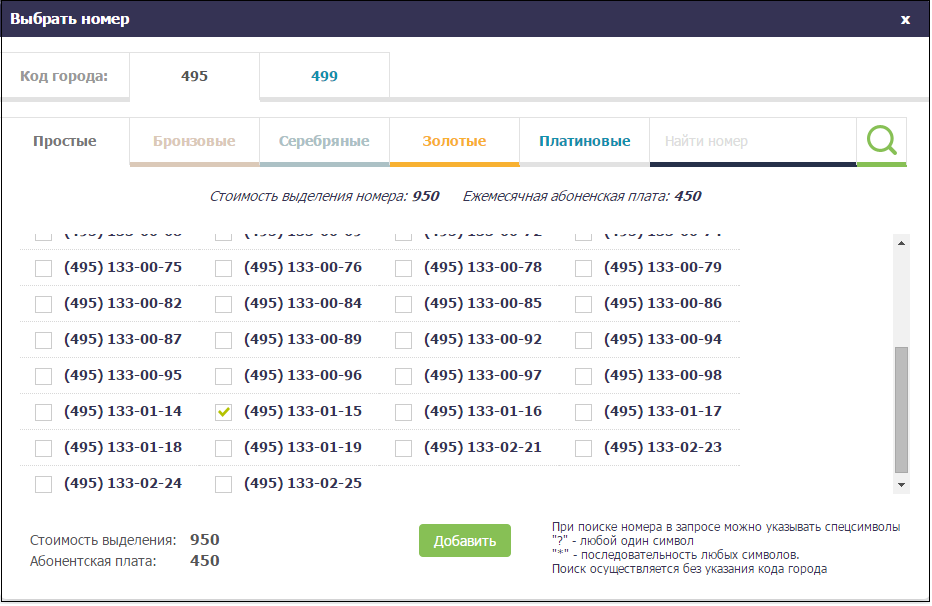Screen dimensions: 932x606
Task: Uncheck the (495) 133-01-15 number
Action: pos(224,412)
